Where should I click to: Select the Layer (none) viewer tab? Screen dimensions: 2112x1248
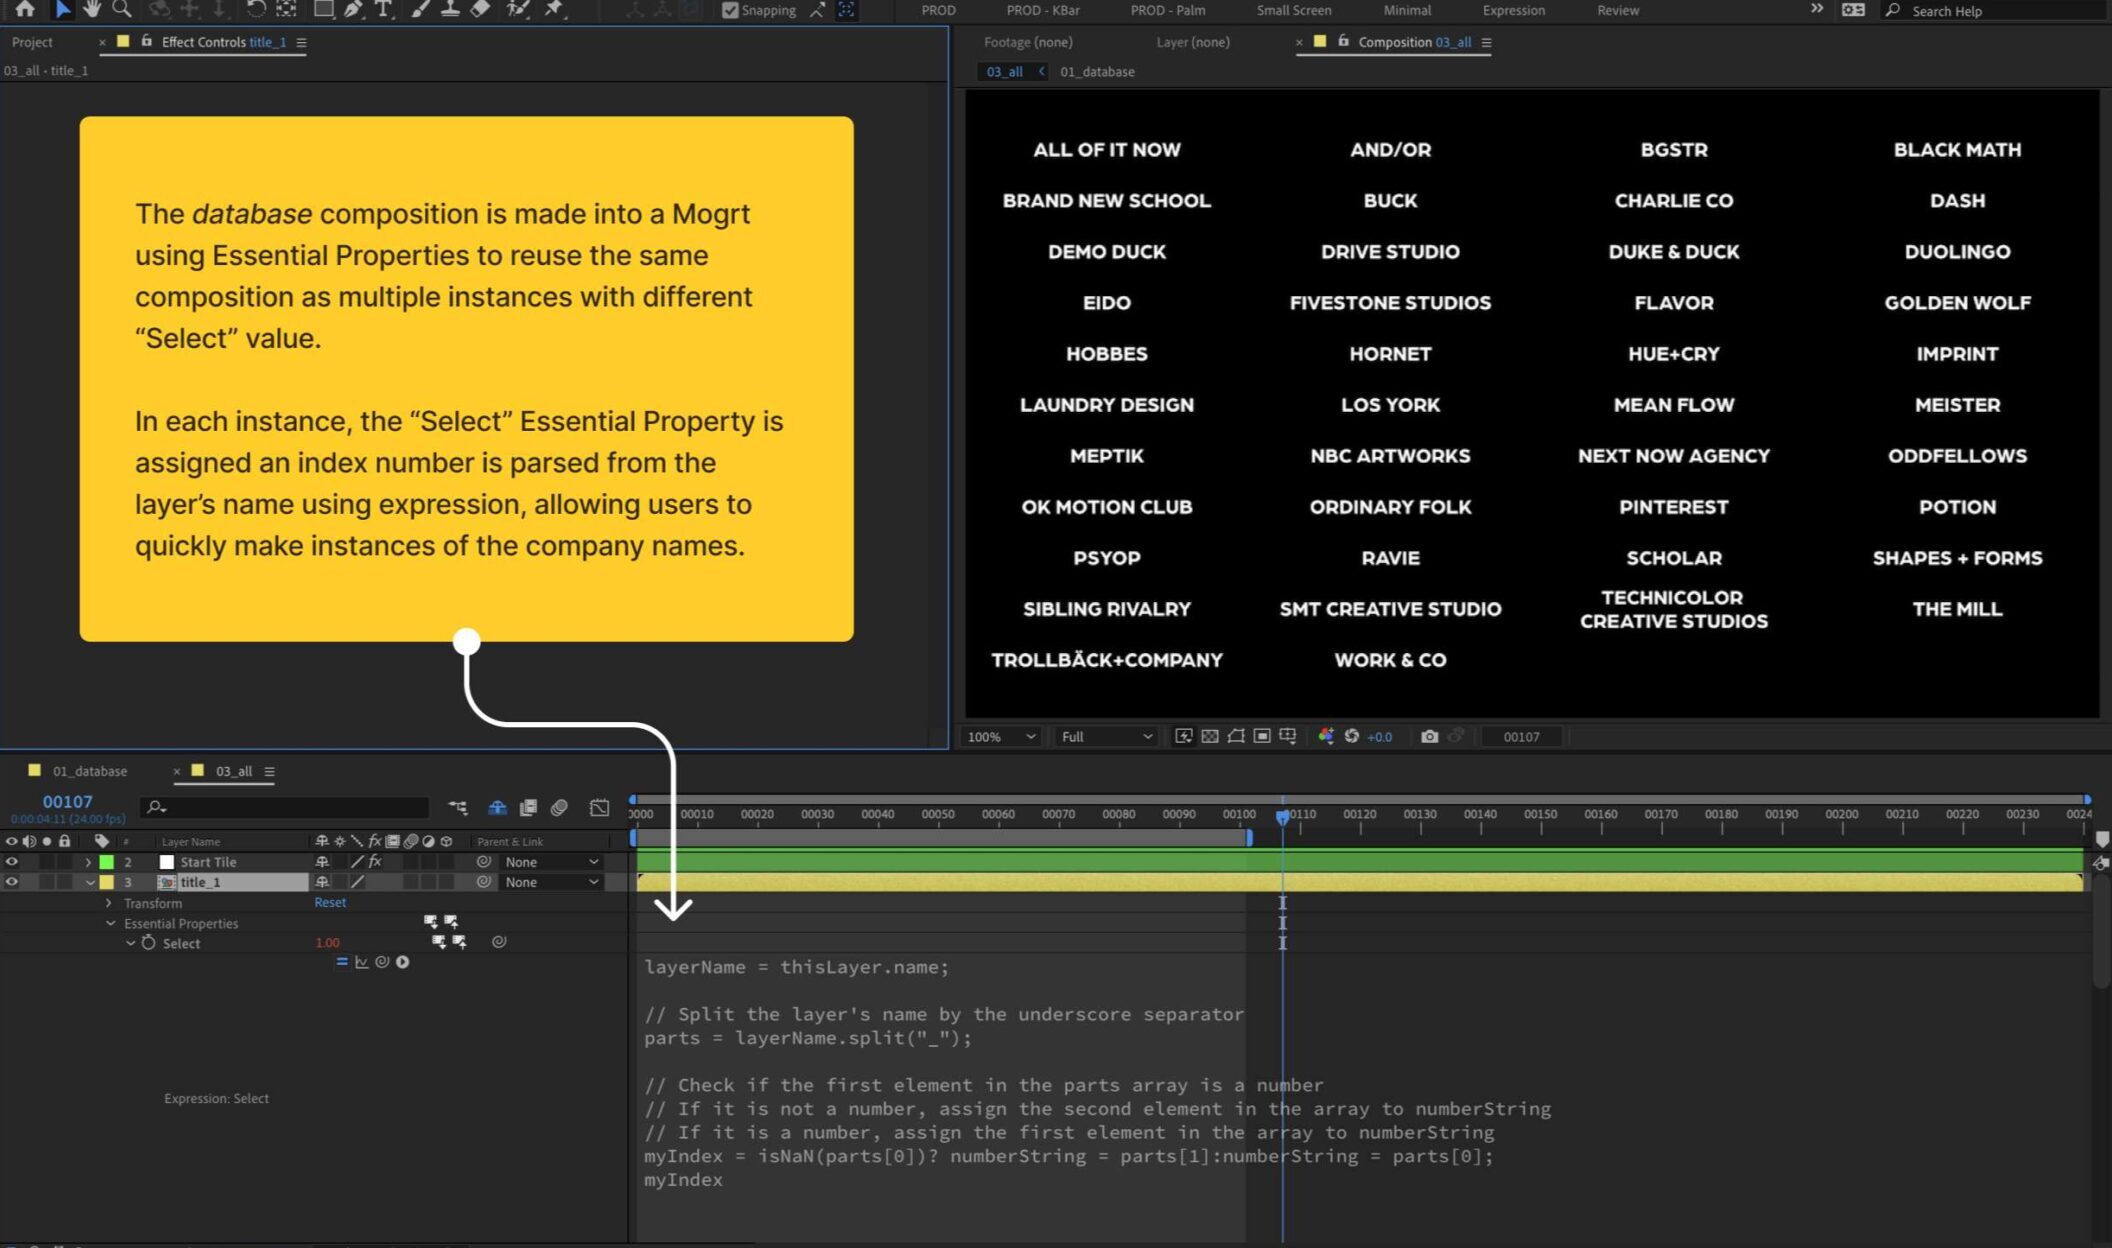[x=1193, y=42]
